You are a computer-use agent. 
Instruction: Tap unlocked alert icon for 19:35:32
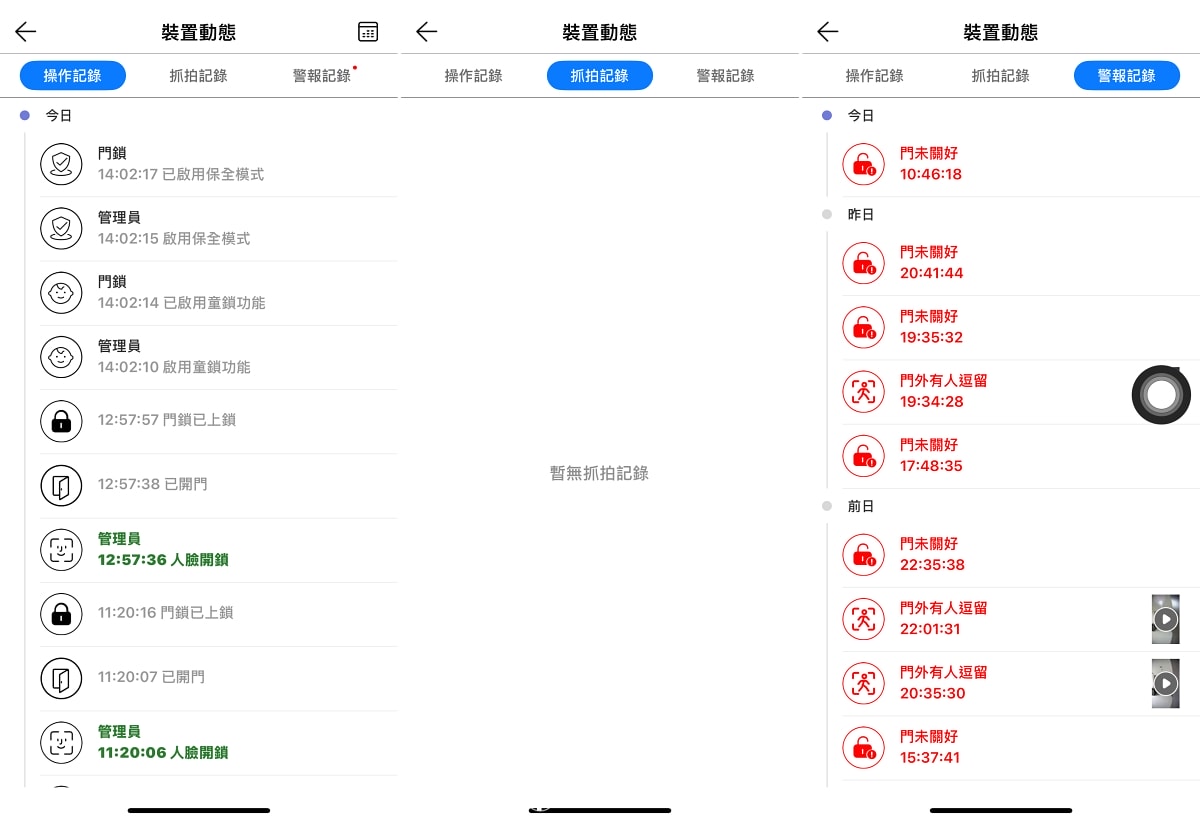(863, 327)
